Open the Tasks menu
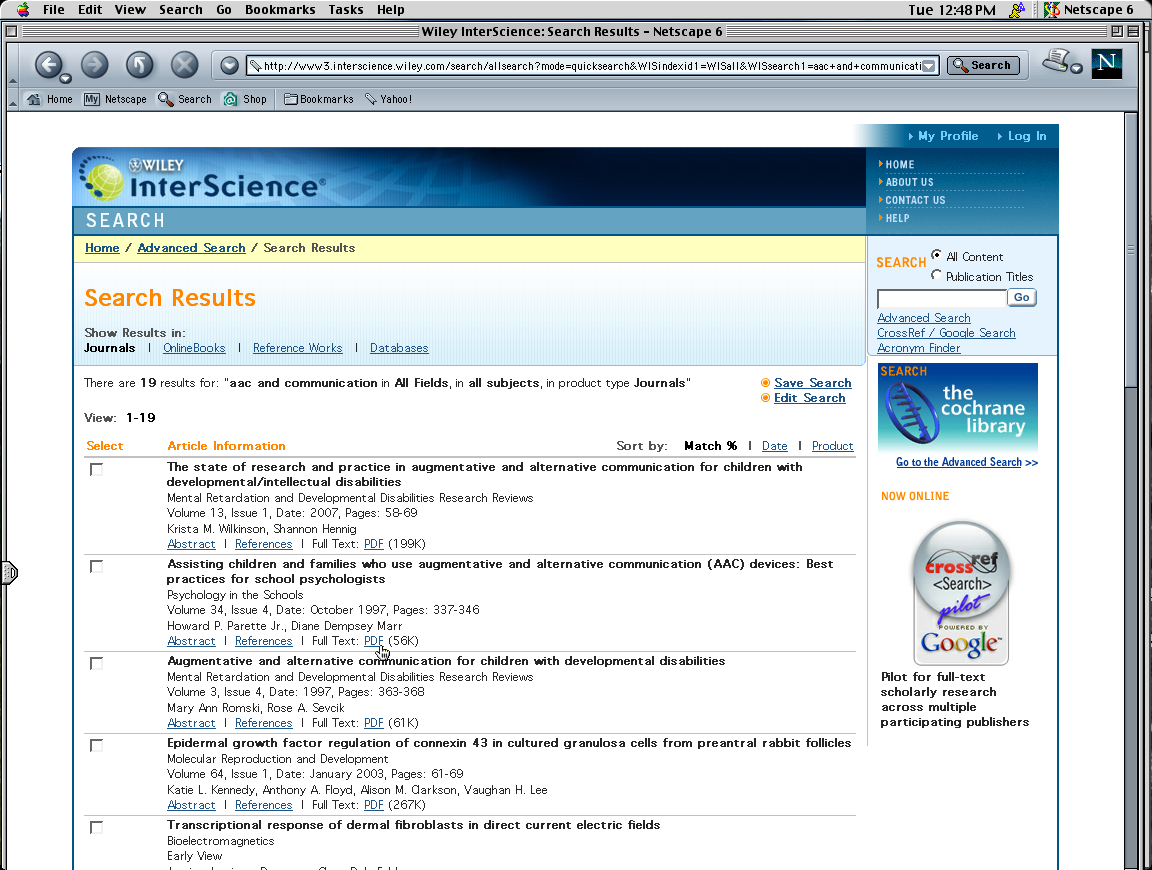This screenshot has width=1152, height=870. [345, 10]
